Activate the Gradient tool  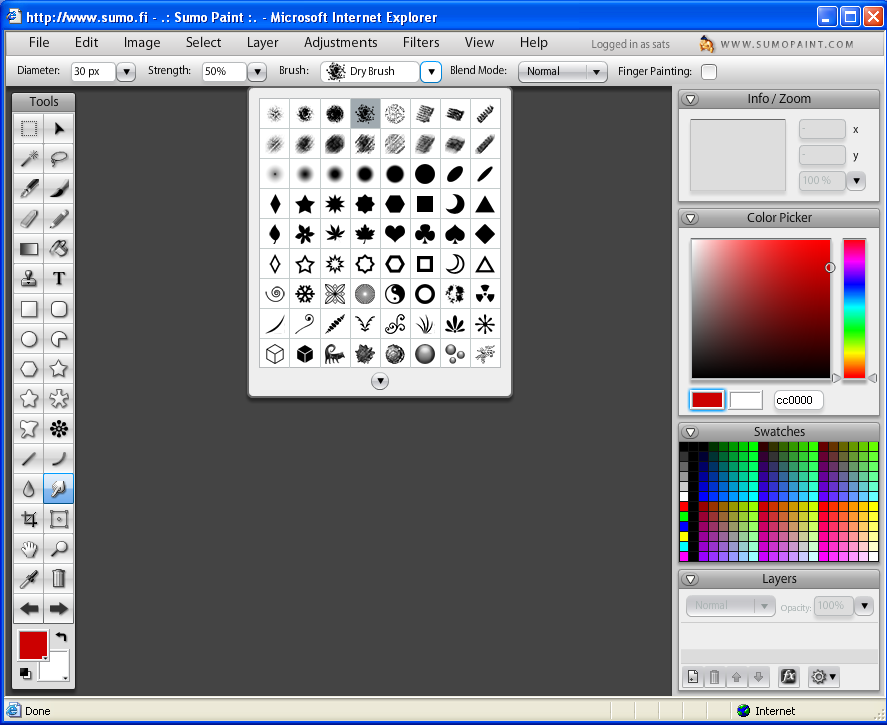(29, 248)
